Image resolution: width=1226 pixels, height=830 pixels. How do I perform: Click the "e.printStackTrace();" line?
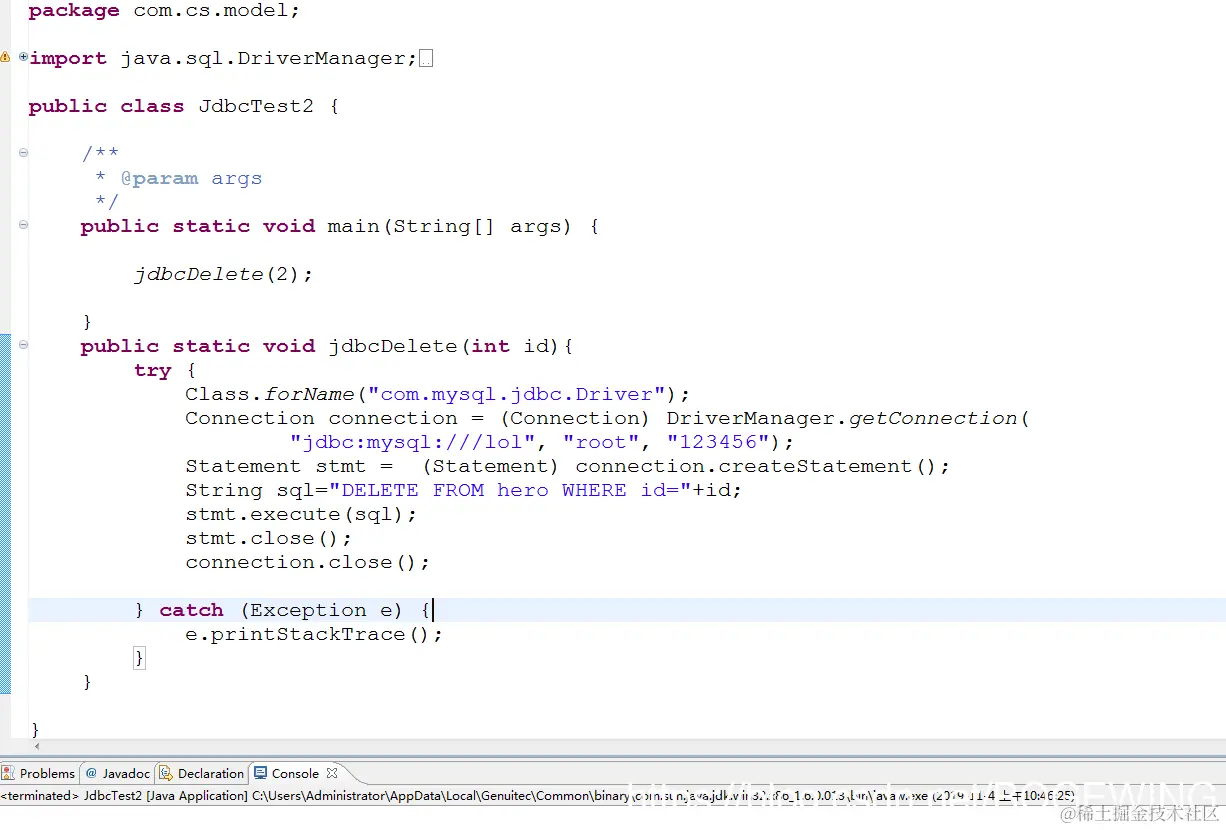(314, 634)
